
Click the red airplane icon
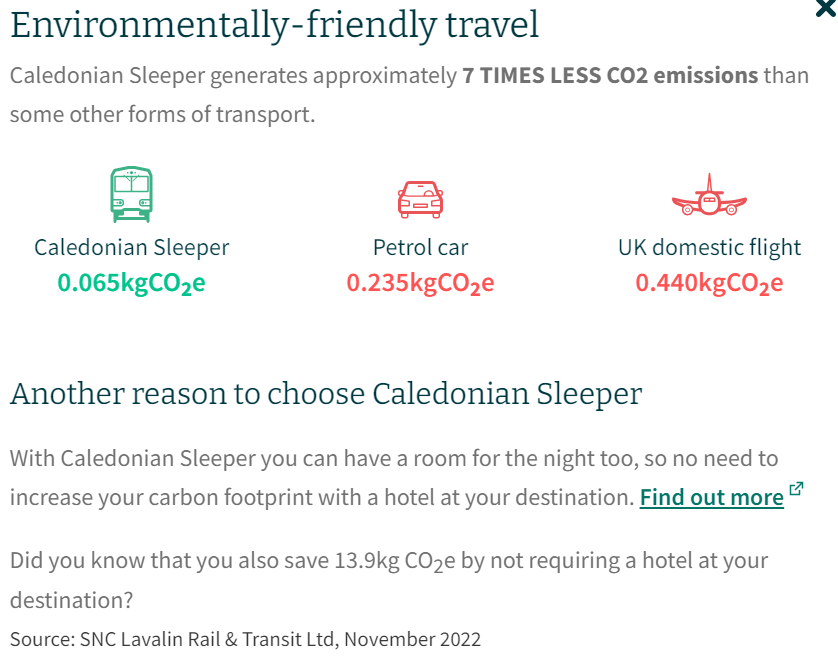point(709,197)
